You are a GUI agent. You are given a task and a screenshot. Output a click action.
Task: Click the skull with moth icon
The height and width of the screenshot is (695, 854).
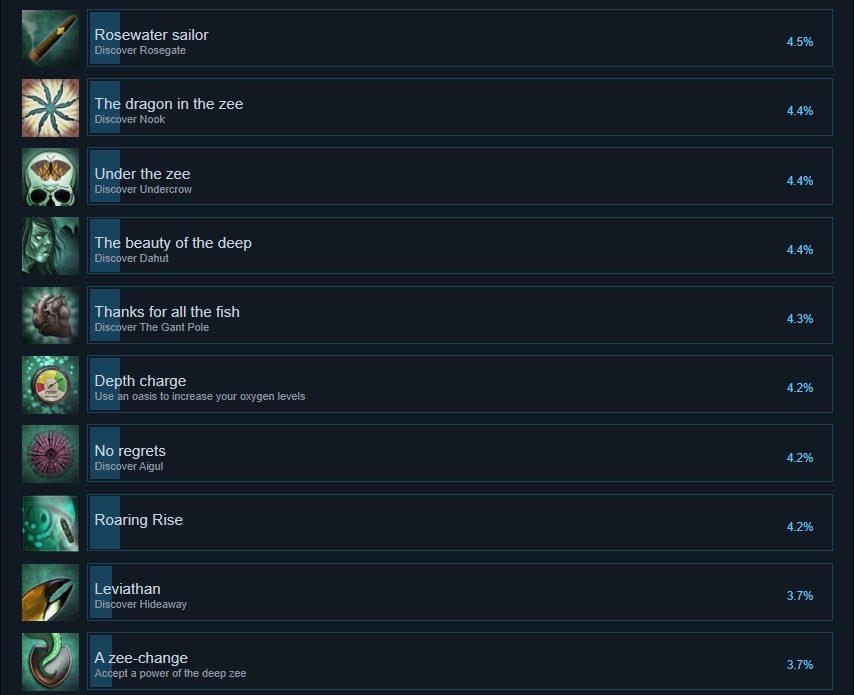tap(50, 177)
